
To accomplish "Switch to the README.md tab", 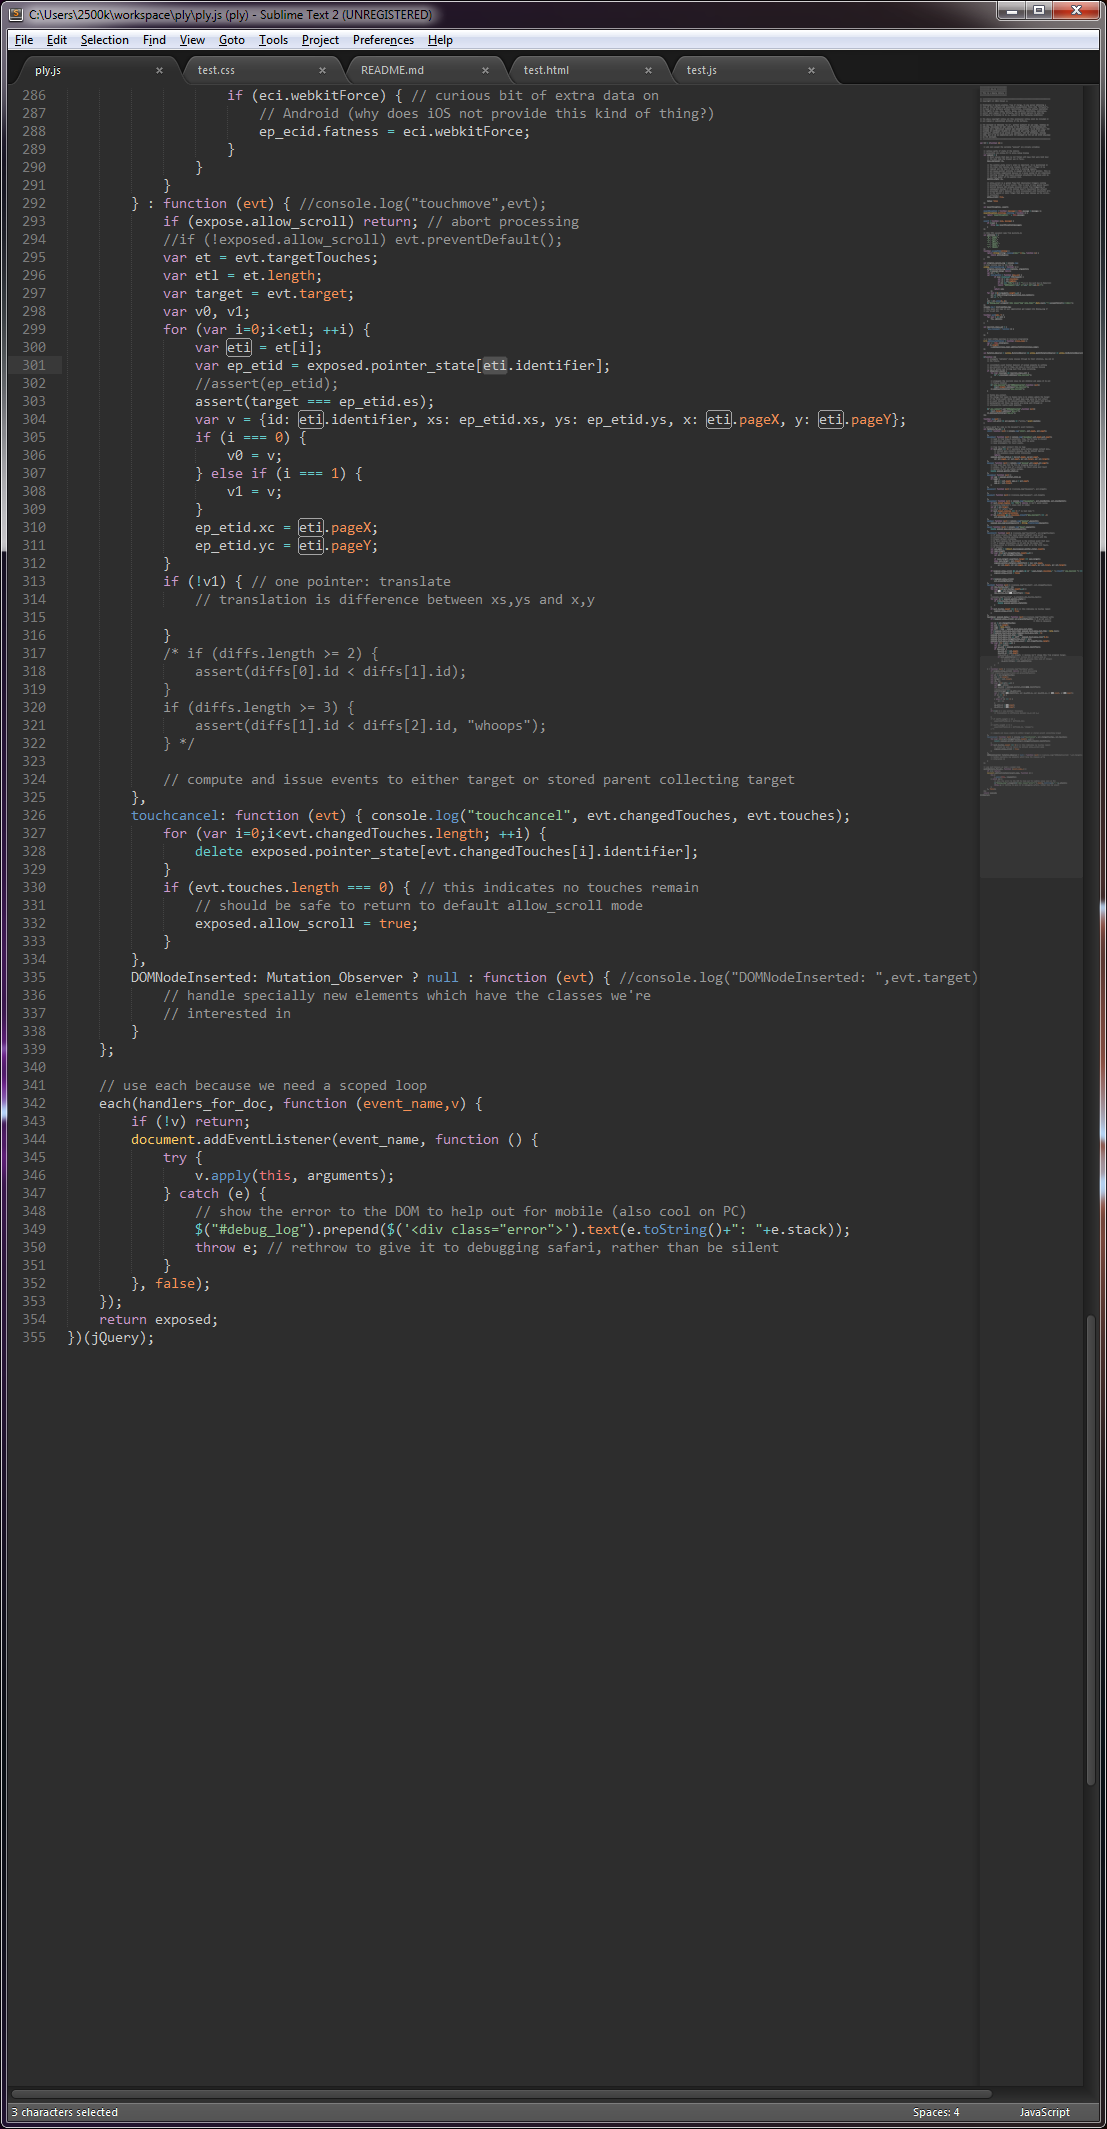I will (x=392, y=70).
